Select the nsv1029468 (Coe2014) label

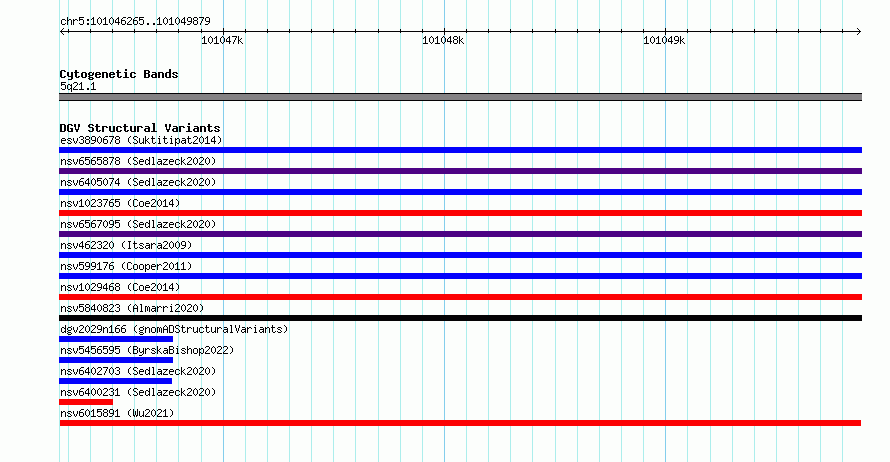pos(120,287)
